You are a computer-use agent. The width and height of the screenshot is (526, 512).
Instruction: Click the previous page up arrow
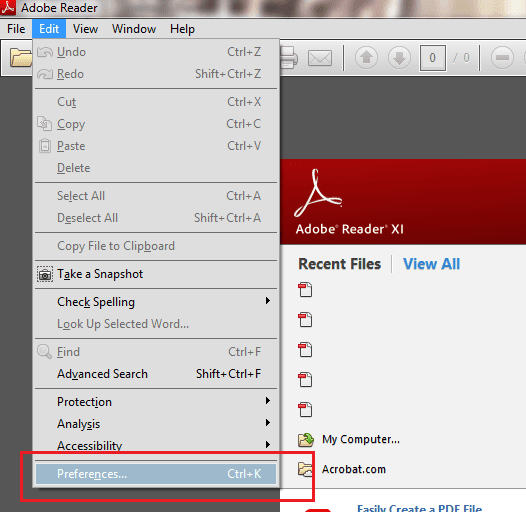[366, 57]
